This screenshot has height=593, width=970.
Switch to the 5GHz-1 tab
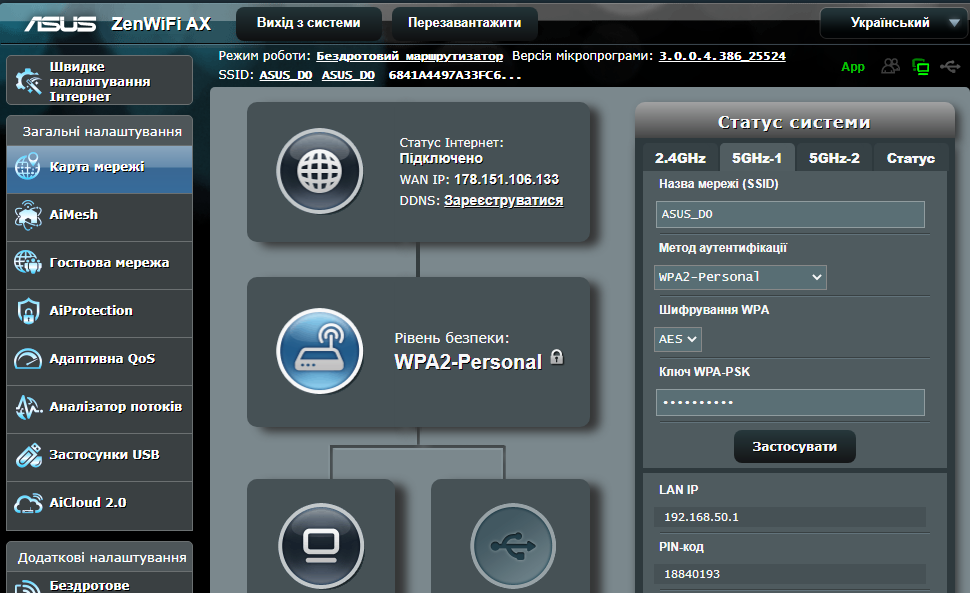(x=757, y=158)
